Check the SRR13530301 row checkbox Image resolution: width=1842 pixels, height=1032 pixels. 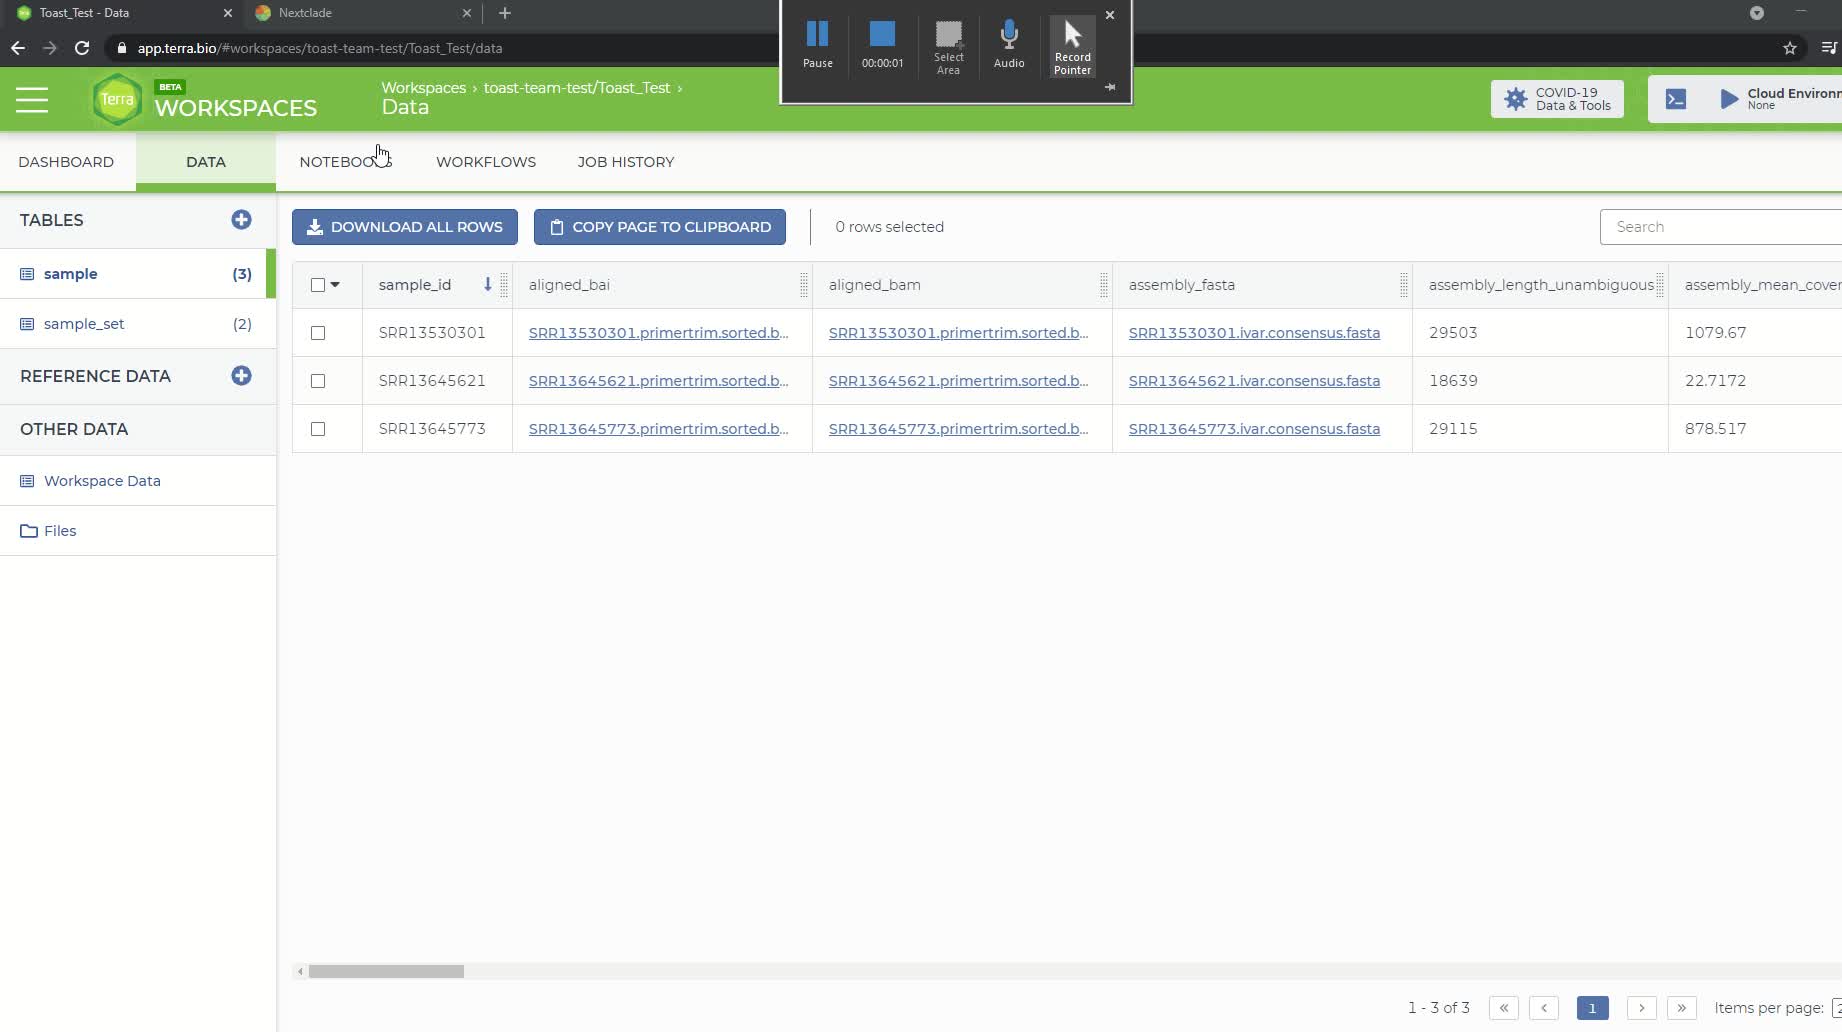coord(318,333)
